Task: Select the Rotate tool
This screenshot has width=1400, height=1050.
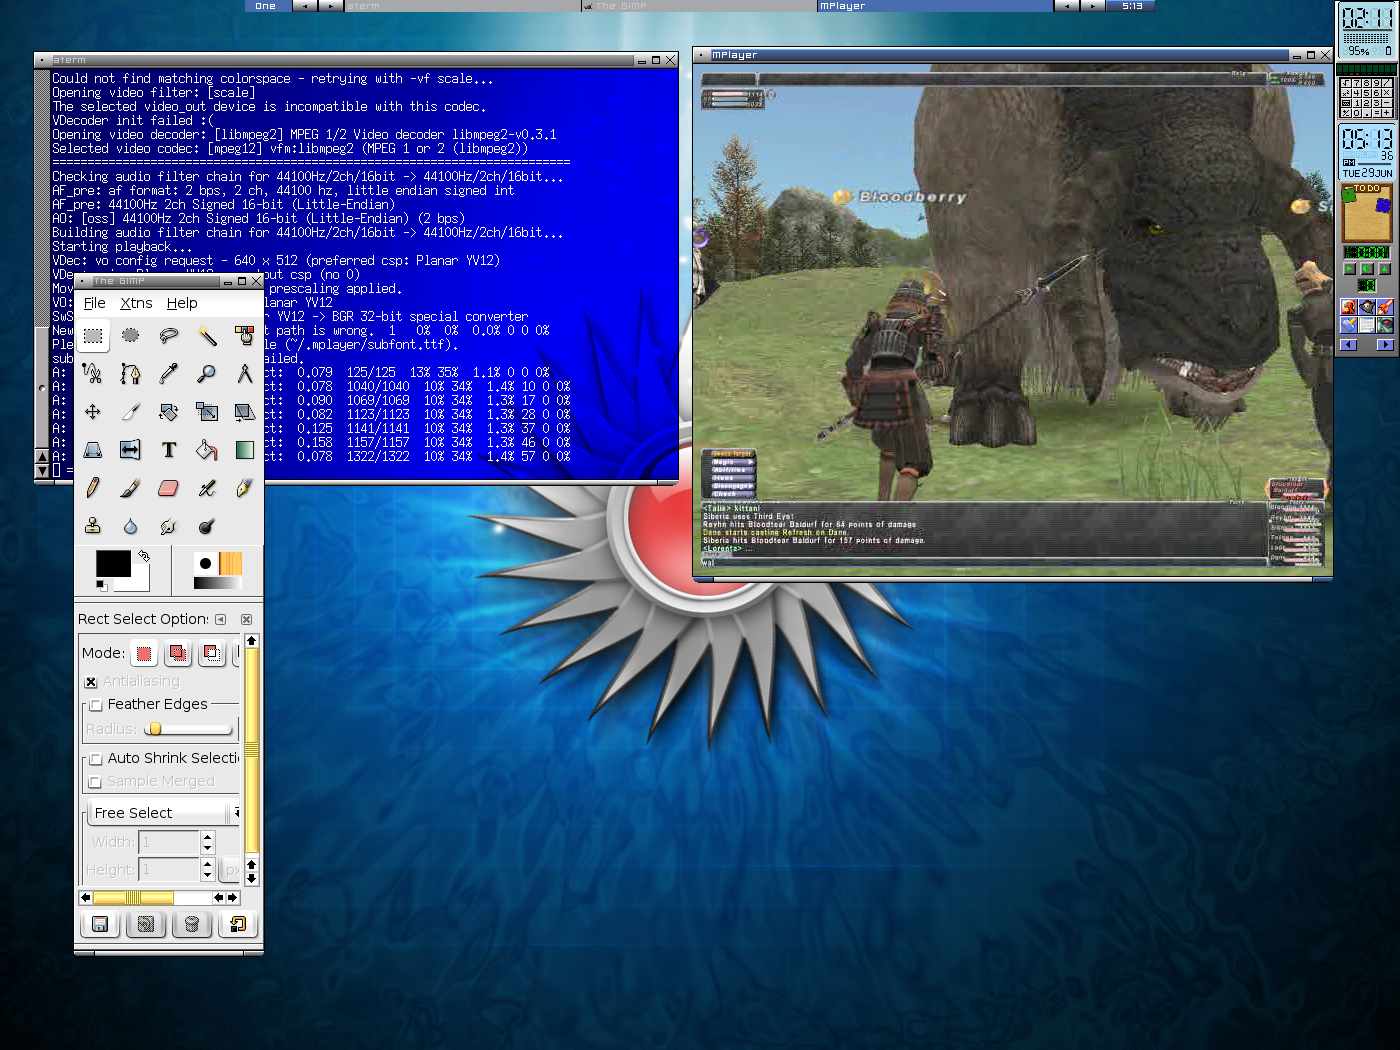Action: pos(169,412)
